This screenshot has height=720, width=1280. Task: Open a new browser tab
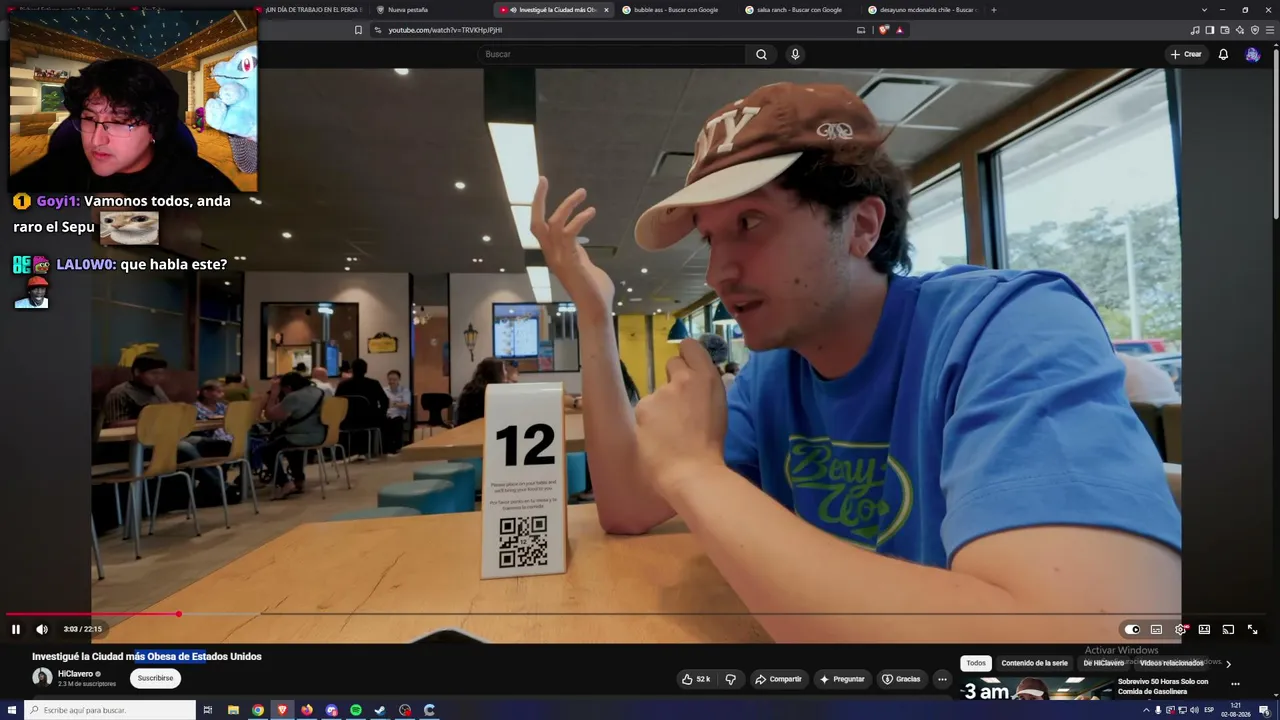tap(993, 10)
